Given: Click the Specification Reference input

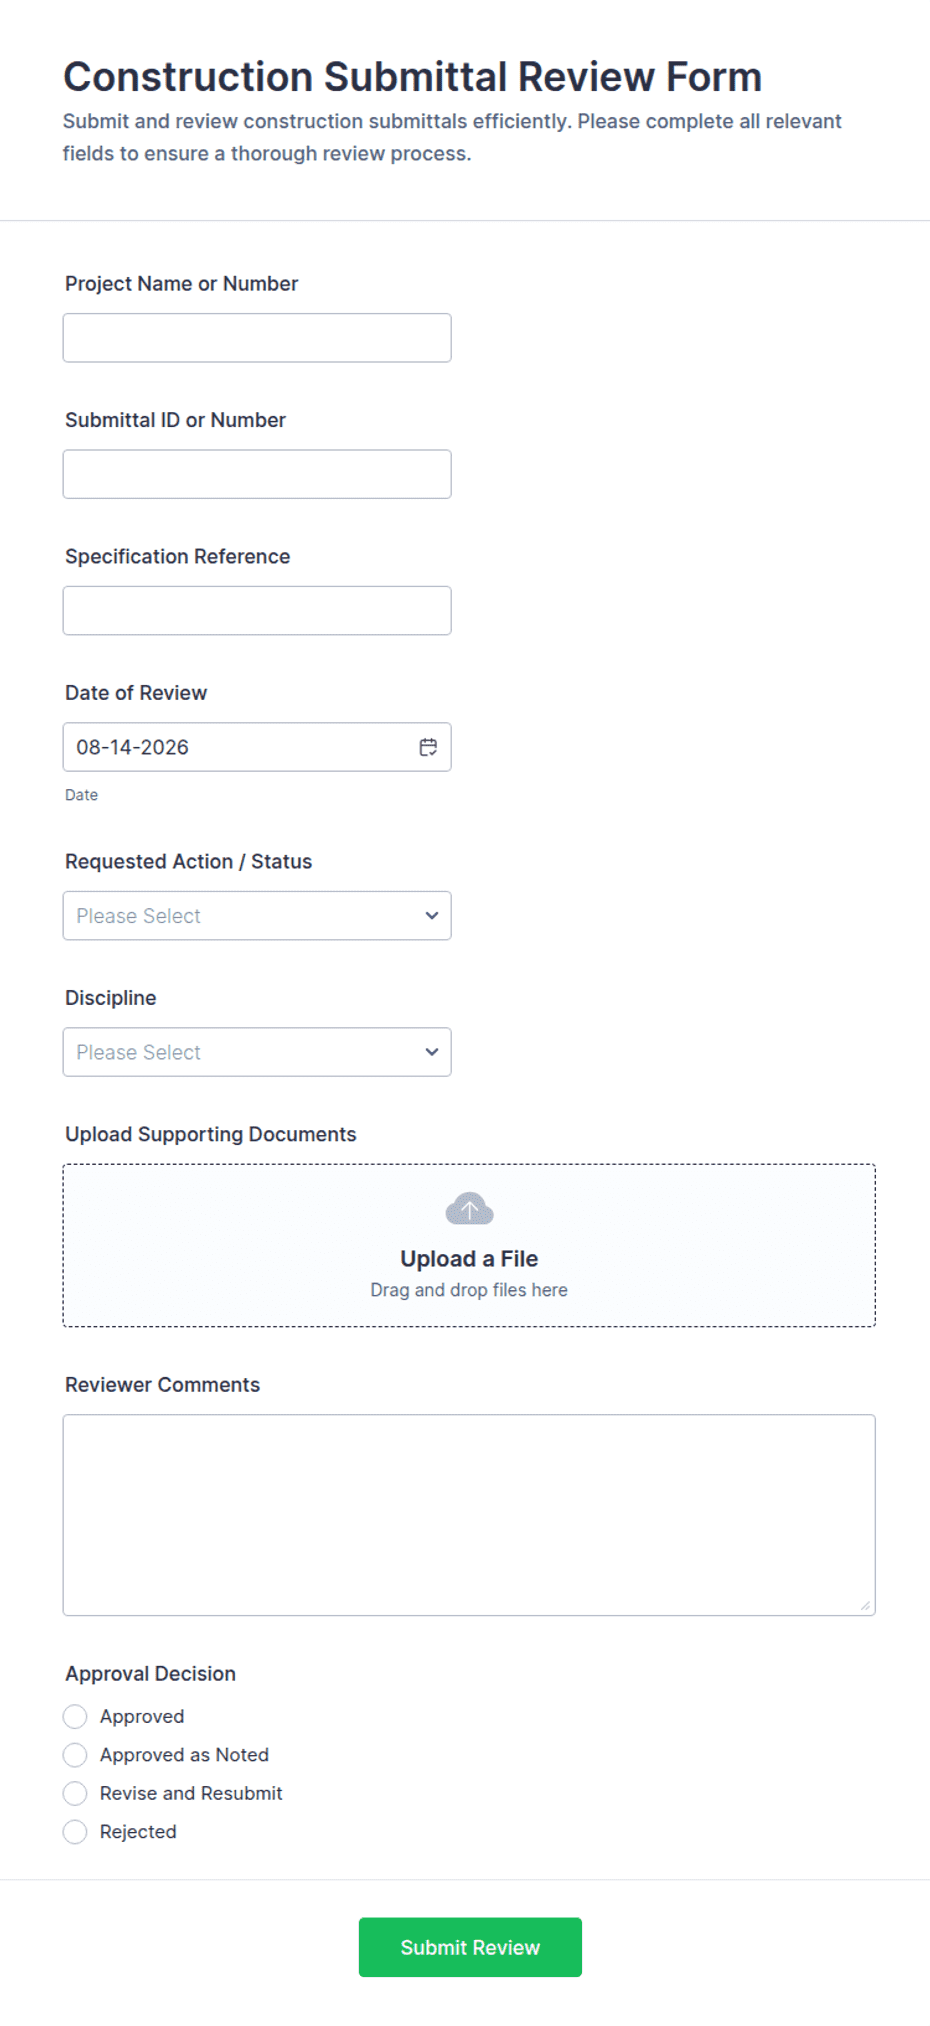Looking at the screenshot, I should [x=257, y=610].
